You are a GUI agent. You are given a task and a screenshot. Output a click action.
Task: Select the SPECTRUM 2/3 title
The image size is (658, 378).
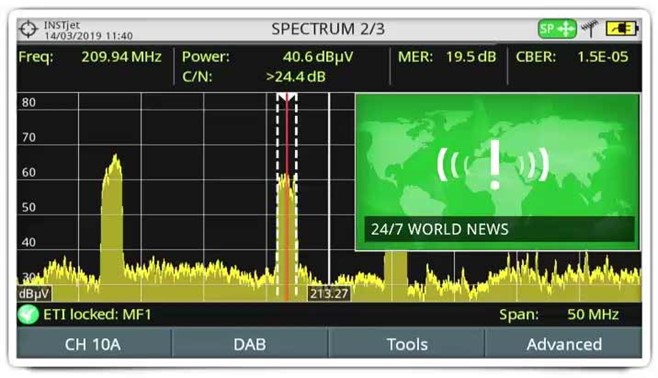pyautogui.click(x=328, y=29)
